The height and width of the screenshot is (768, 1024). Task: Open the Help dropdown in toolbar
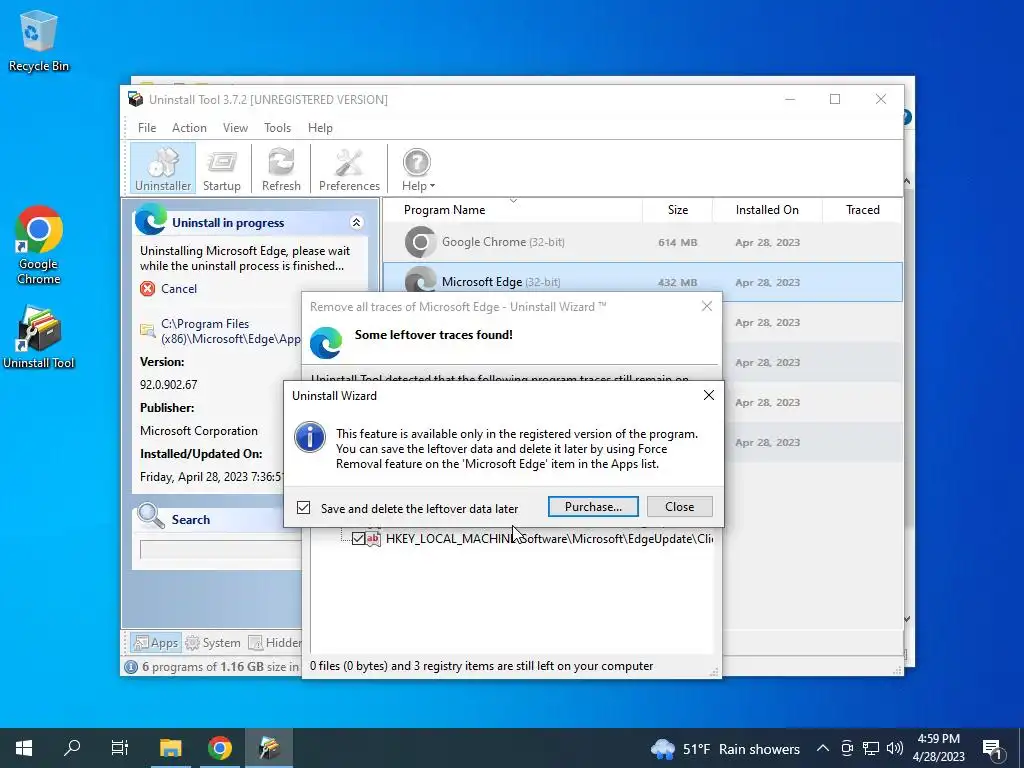tap(417, 168)
